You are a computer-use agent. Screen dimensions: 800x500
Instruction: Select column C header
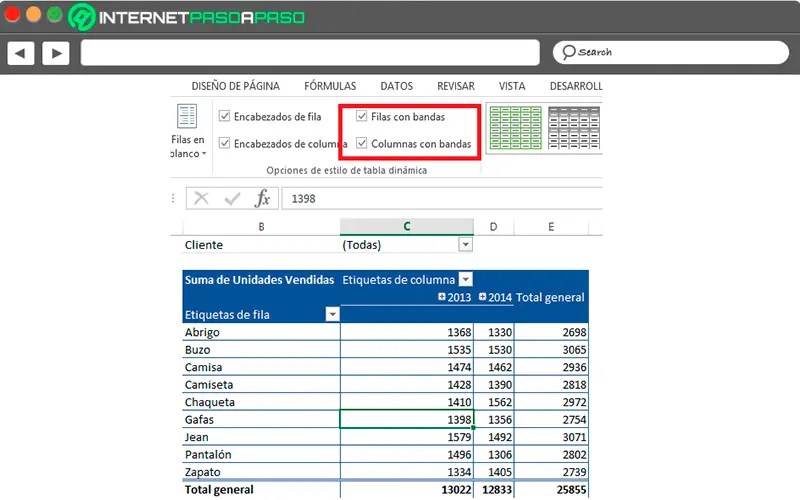[407, 227]
